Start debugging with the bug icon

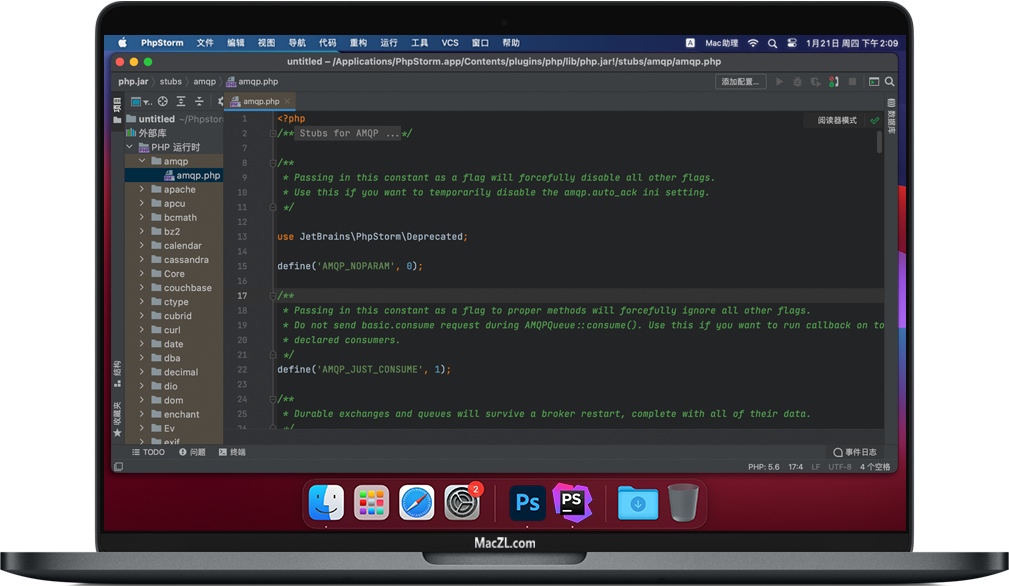tap(797, 82)
